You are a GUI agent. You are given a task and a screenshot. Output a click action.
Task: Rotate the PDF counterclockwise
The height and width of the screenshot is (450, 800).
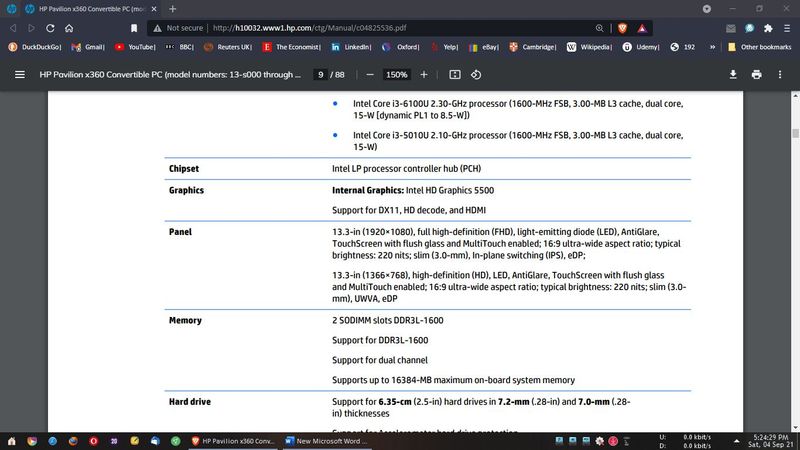point(476,74)
